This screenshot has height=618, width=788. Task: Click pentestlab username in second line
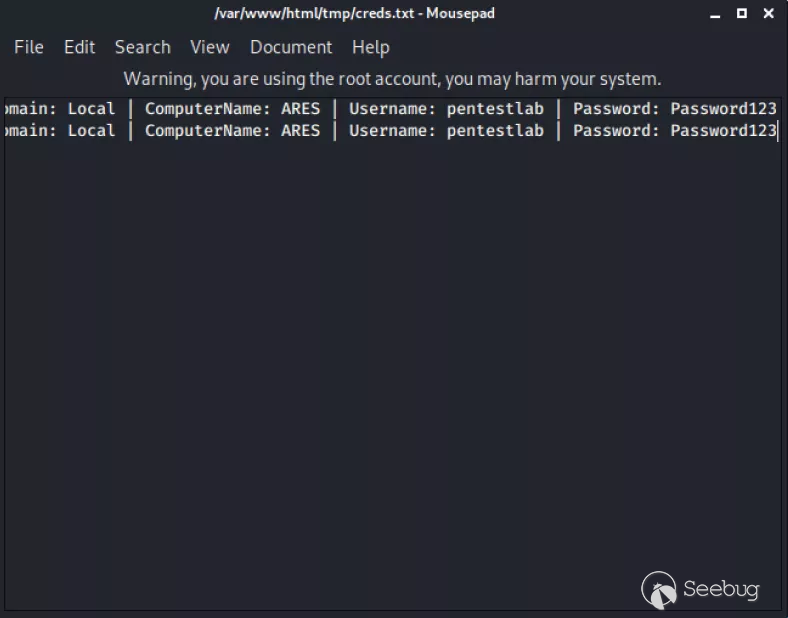click(x=495, y=130)
